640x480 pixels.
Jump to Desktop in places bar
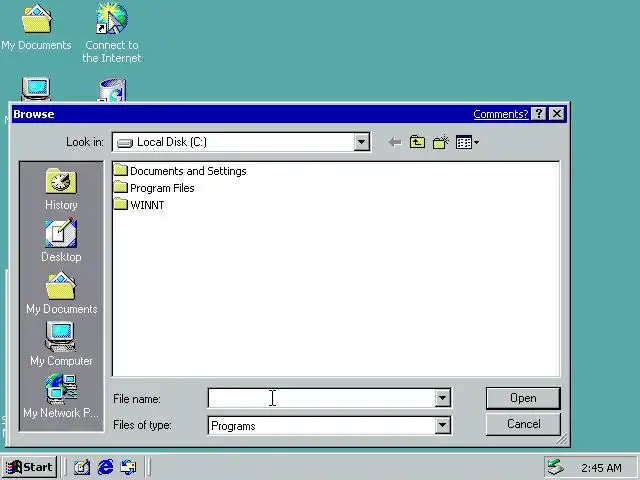[61, 240]
